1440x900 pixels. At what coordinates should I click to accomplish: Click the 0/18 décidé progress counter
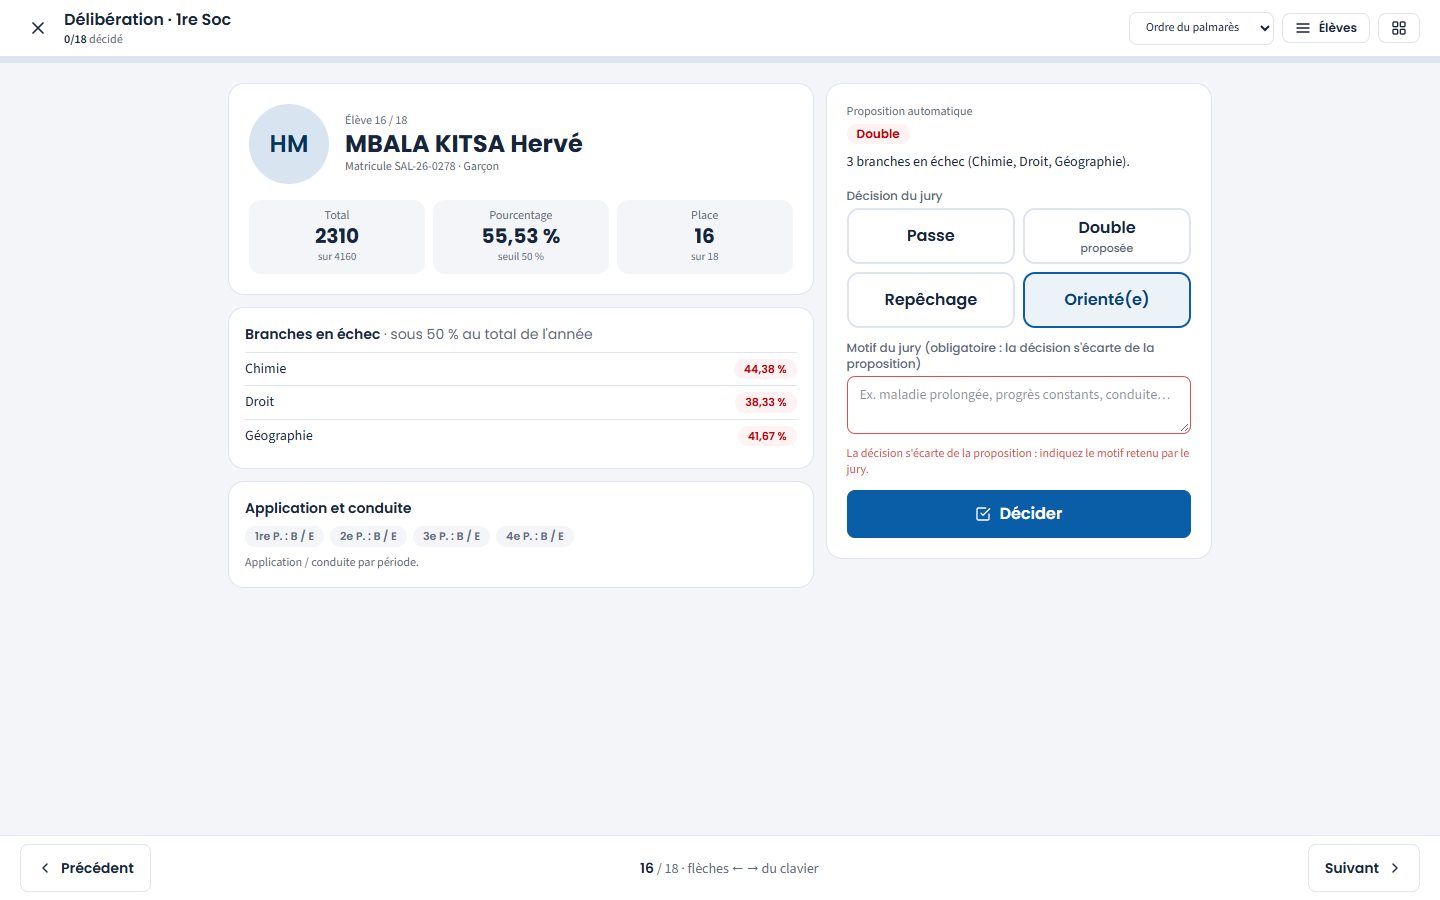93,40
